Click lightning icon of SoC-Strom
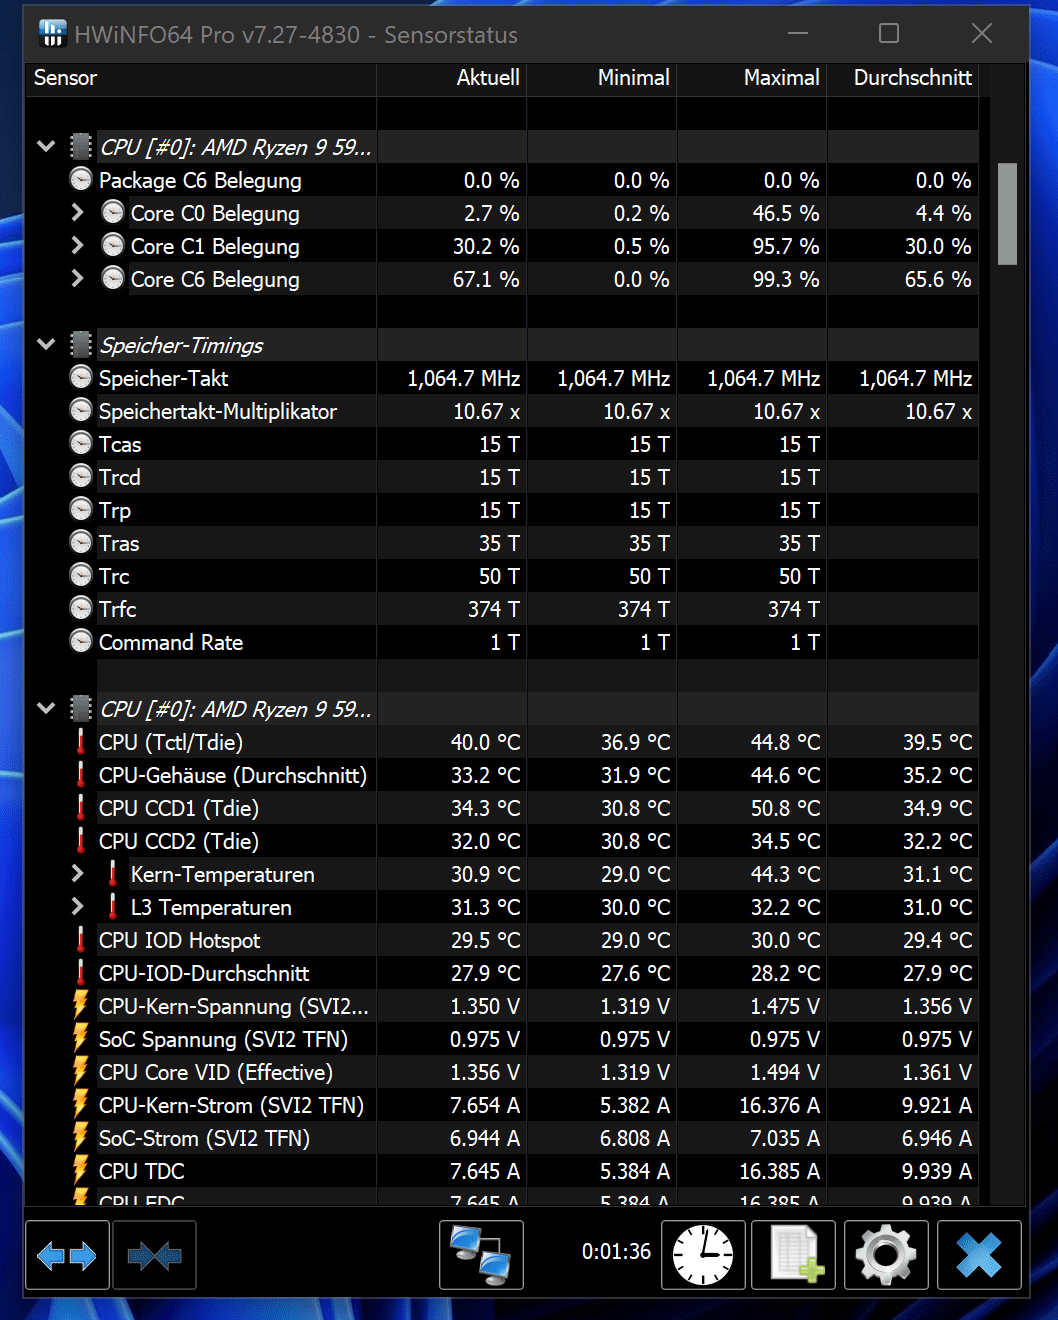1058x1320 pixels. (x=81, y=1138)
